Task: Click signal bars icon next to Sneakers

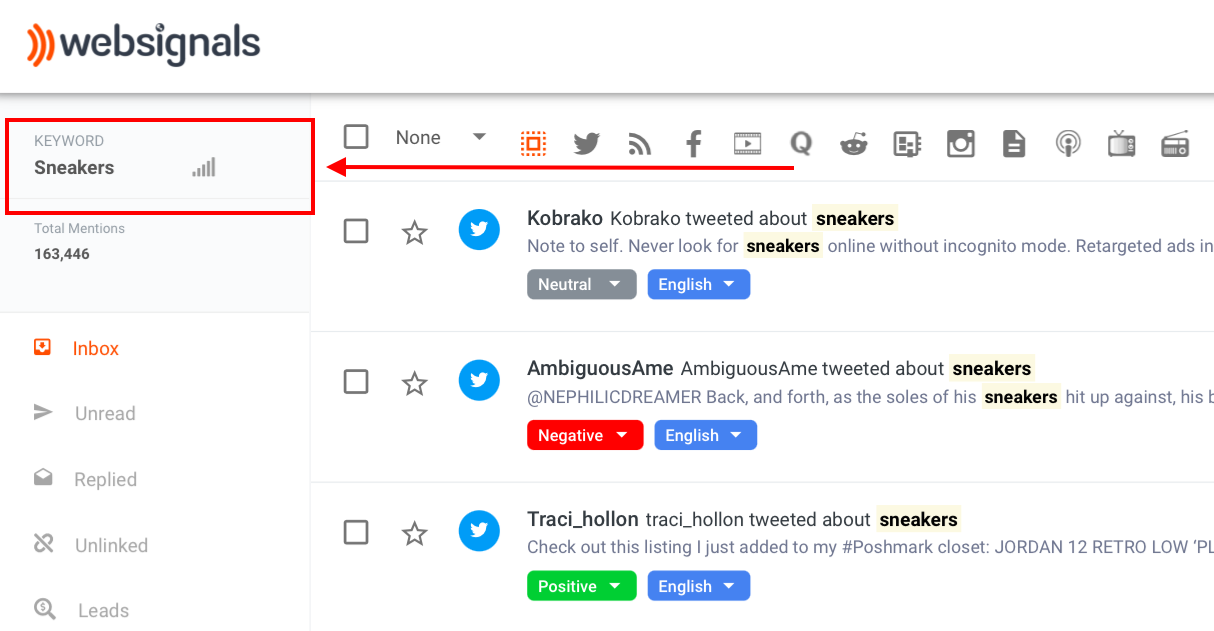Action: point(204,167)
